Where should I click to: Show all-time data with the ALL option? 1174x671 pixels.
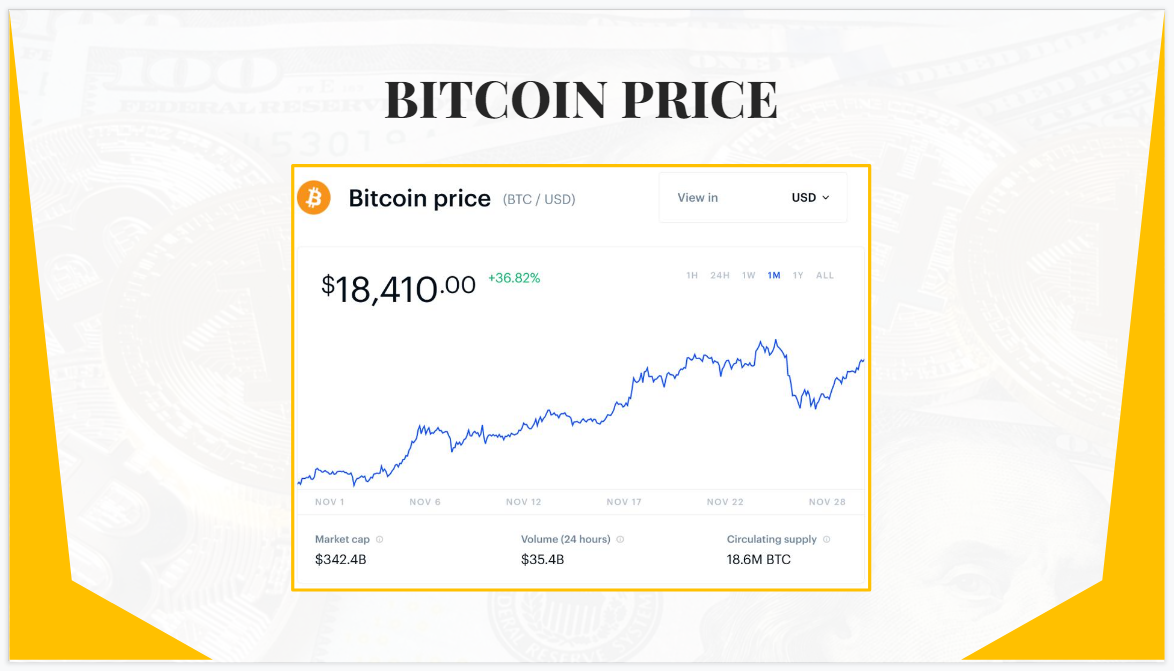click(825, 275)
